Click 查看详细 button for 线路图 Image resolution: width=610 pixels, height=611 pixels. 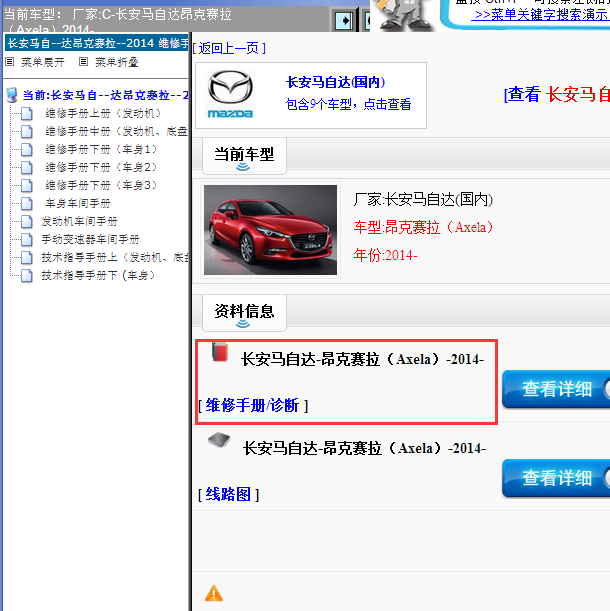pos(556,478)
